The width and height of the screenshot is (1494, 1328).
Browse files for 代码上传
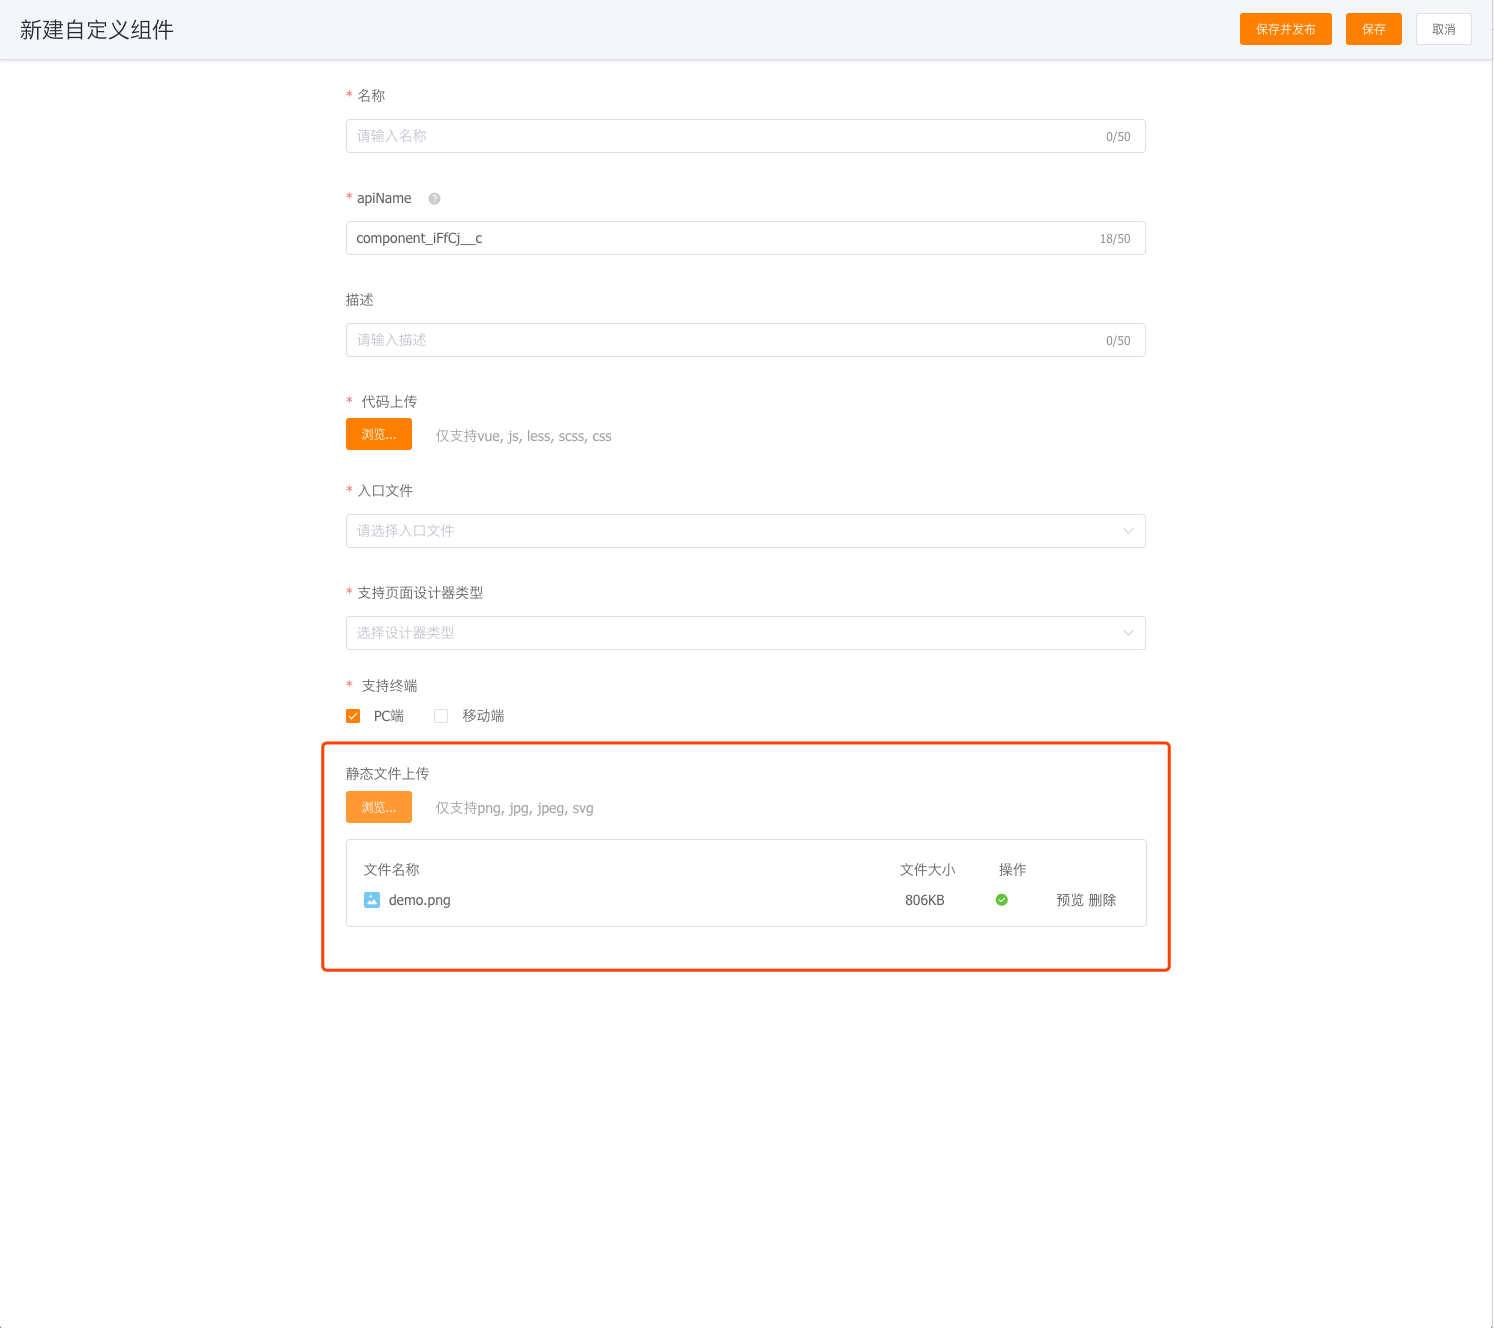(379, 434)
